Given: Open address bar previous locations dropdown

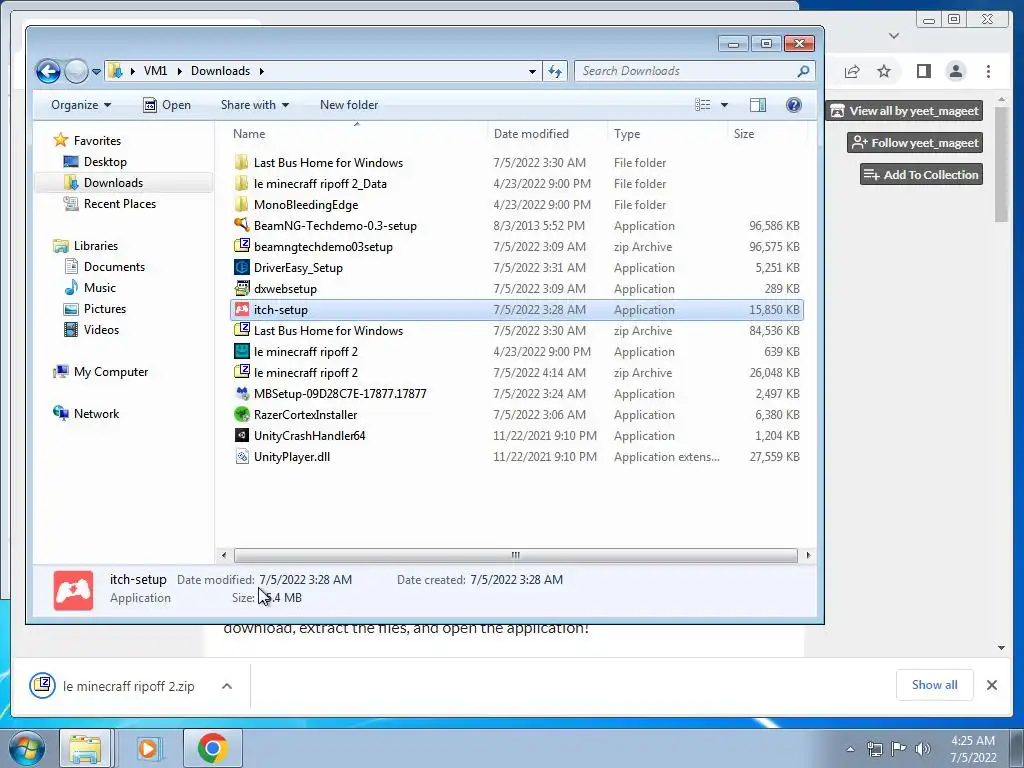Looking at the screenshot, I should (x=532, y=71).
